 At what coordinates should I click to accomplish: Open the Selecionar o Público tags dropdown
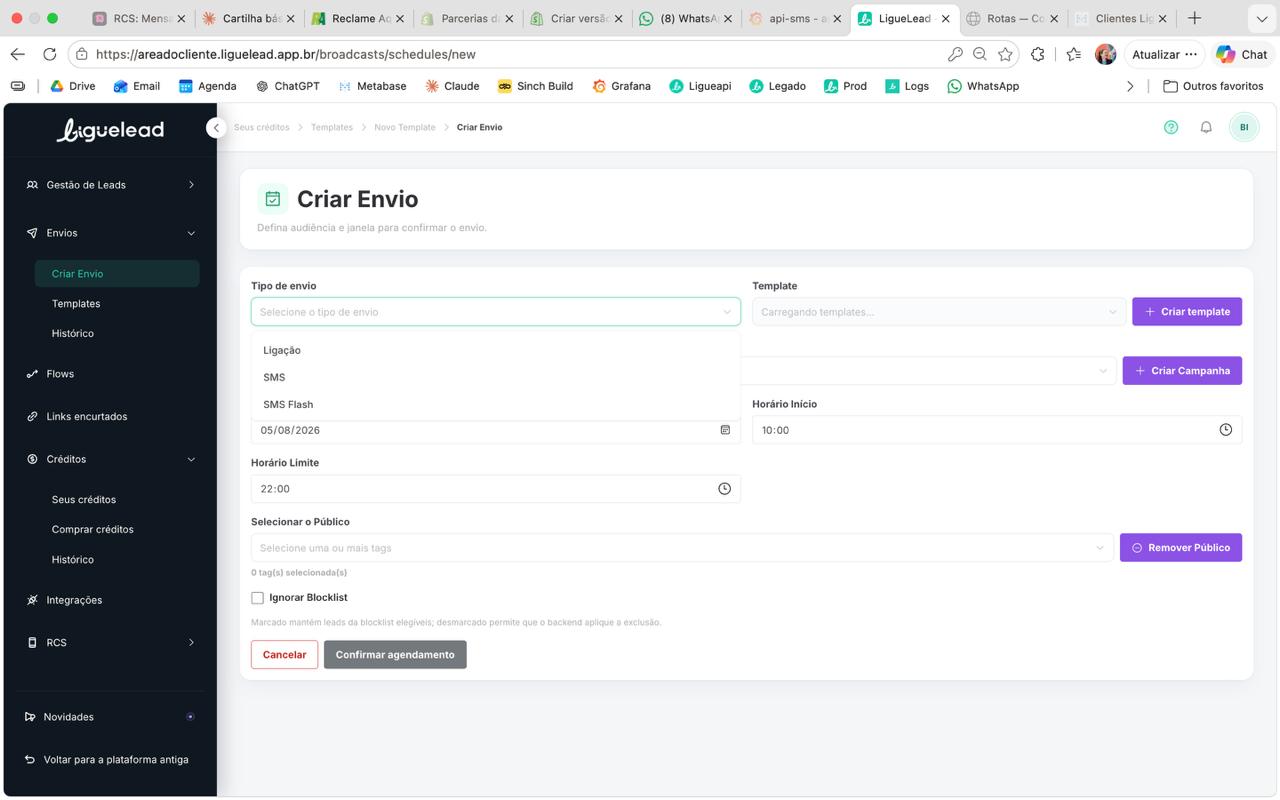(x=682, y=548)
